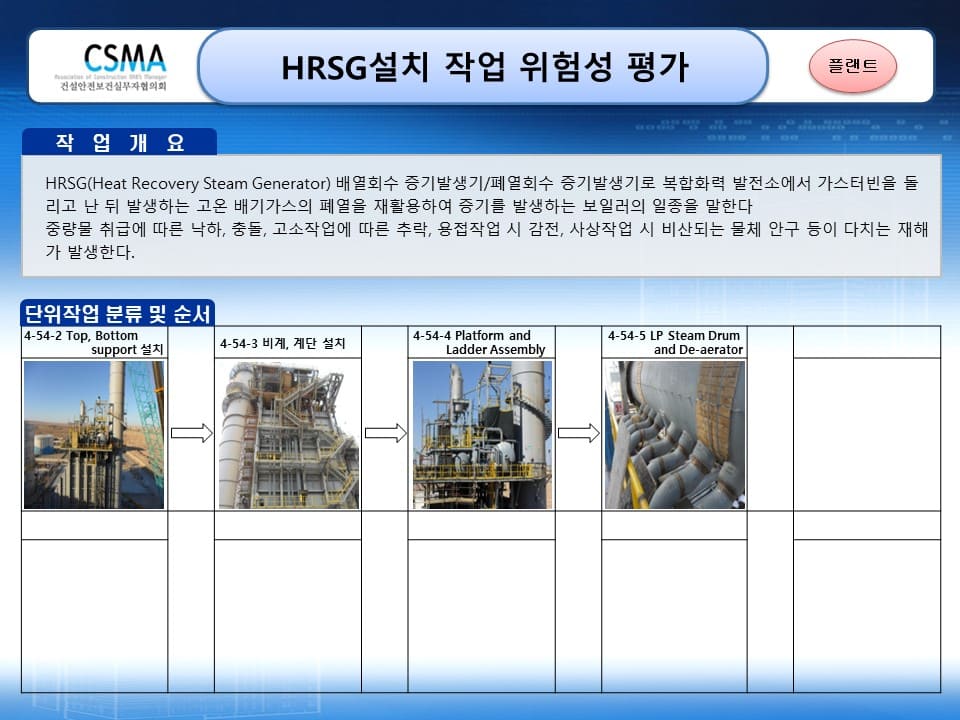Select the 4-54-4 Platform and Ladder Assembly label

coord(479,343)
